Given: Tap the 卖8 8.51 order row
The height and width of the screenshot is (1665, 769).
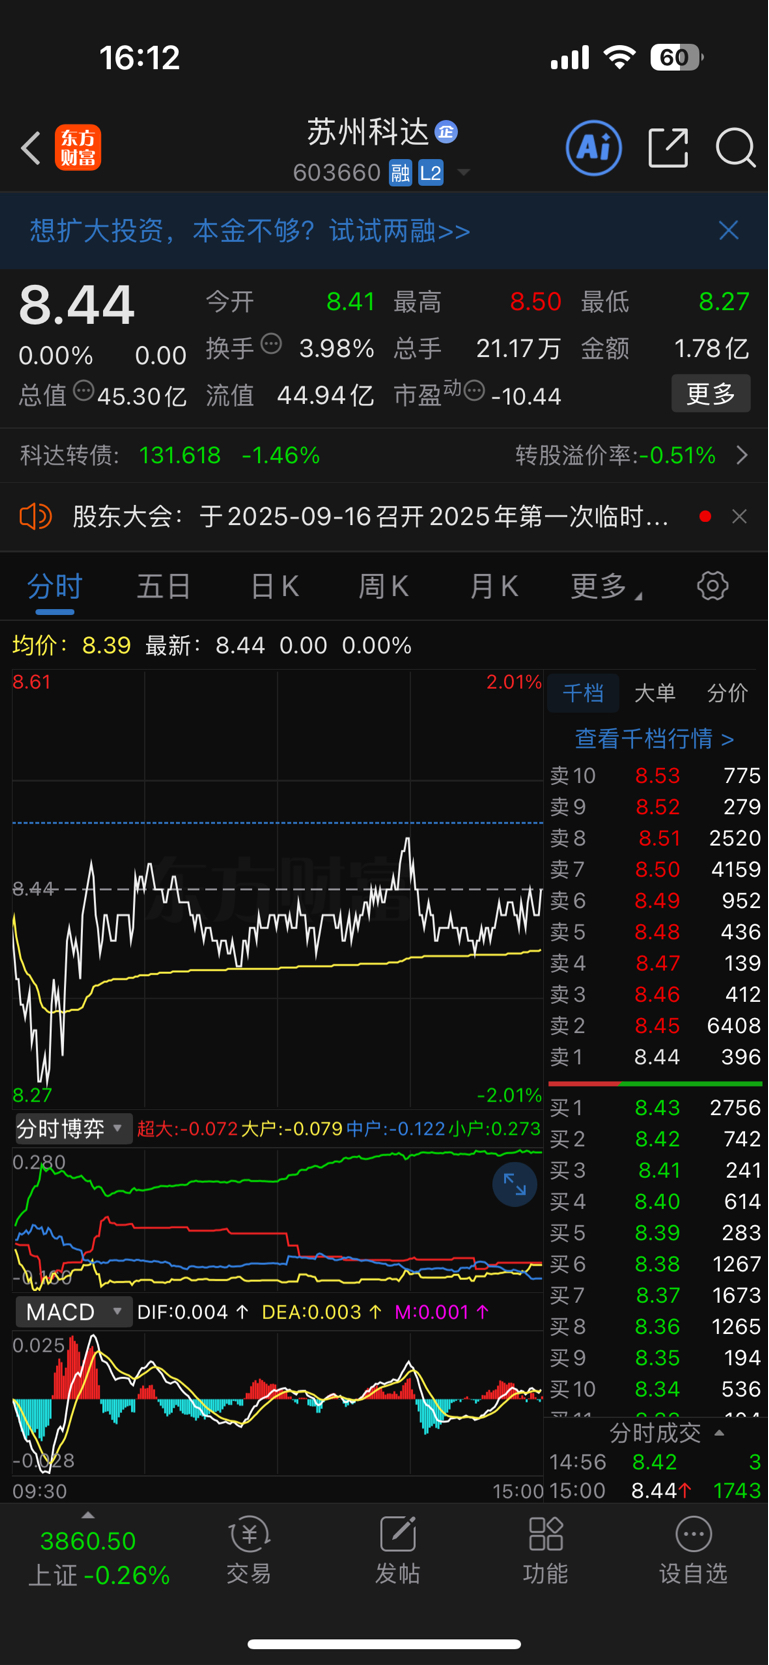Looking at the screenshot, I should [655, 838].
